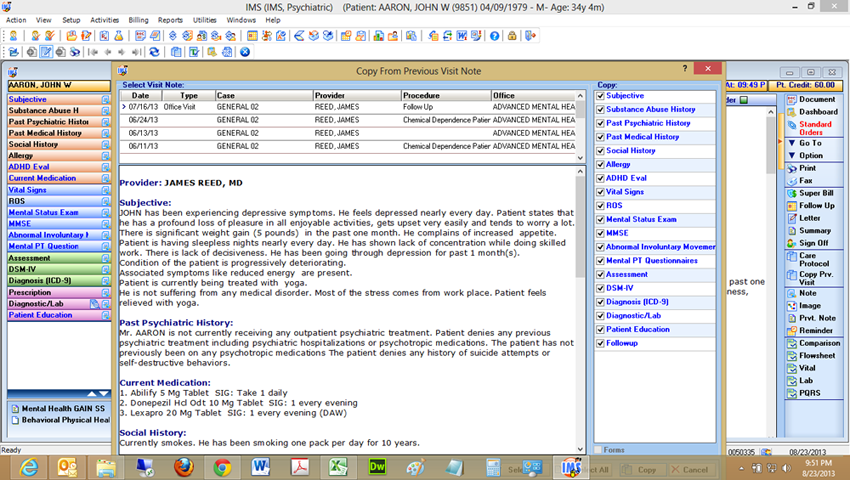Uncheck the Vital Signs copy checkbox
Screen dimensions: 850x480
tap(600, 192)
